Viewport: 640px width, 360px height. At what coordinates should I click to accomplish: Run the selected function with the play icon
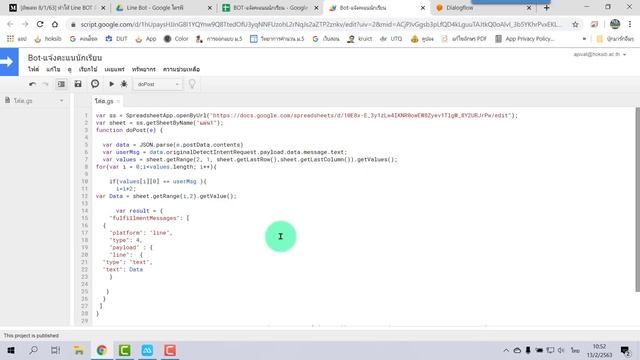(111, 84)
